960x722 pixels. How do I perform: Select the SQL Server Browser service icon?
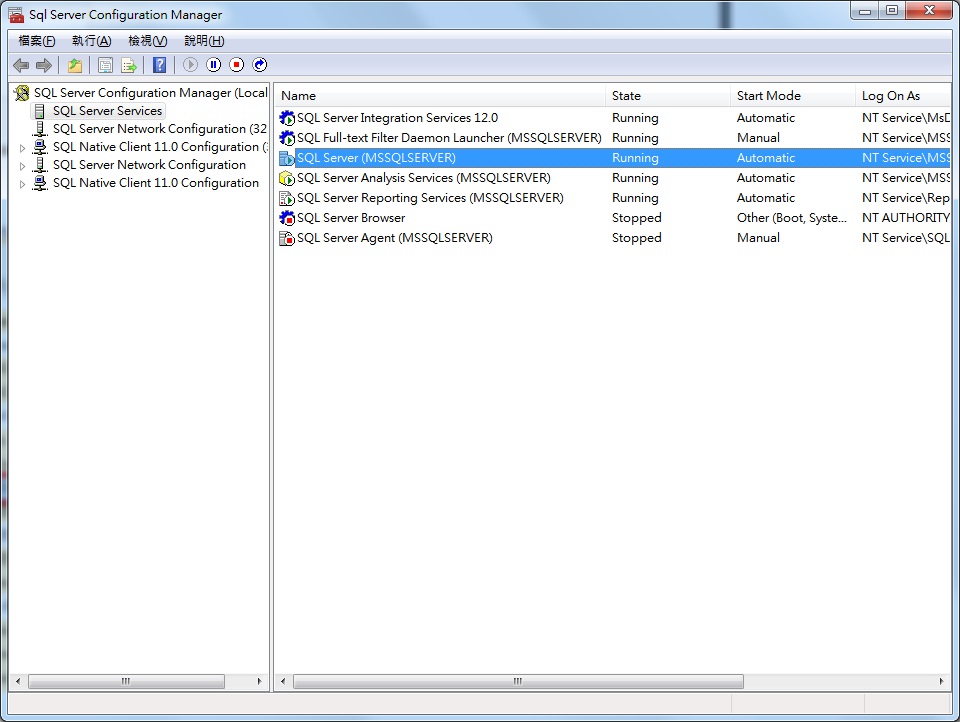coord(288,218)
